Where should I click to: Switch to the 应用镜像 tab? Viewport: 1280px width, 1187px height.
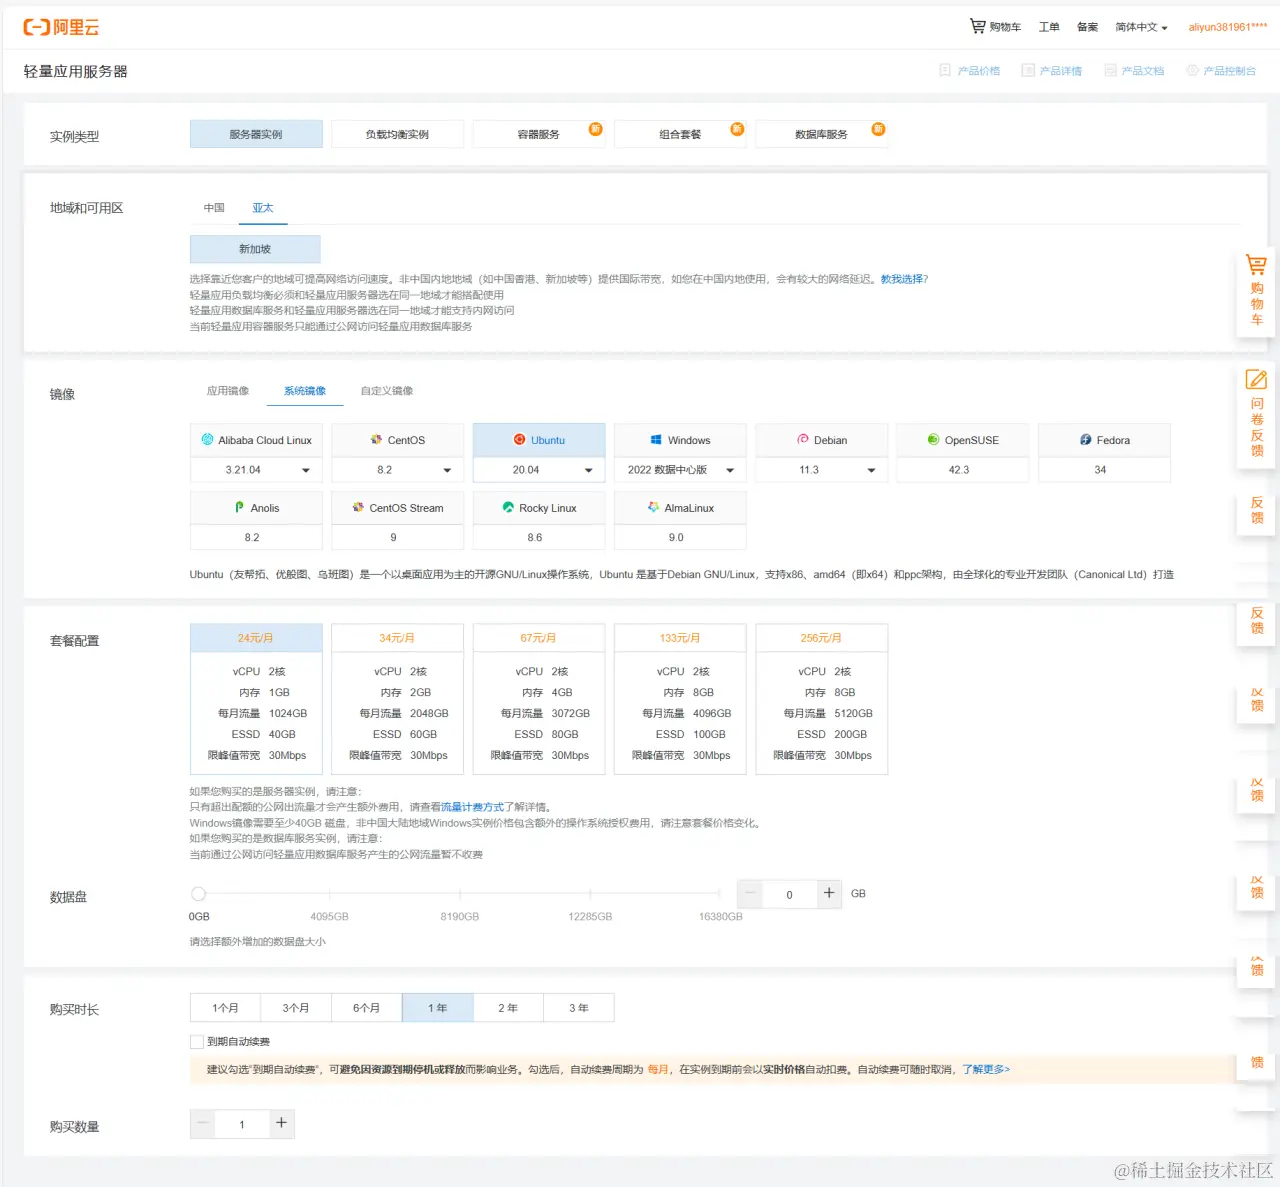pyautogui.click(x=228, y=391)
